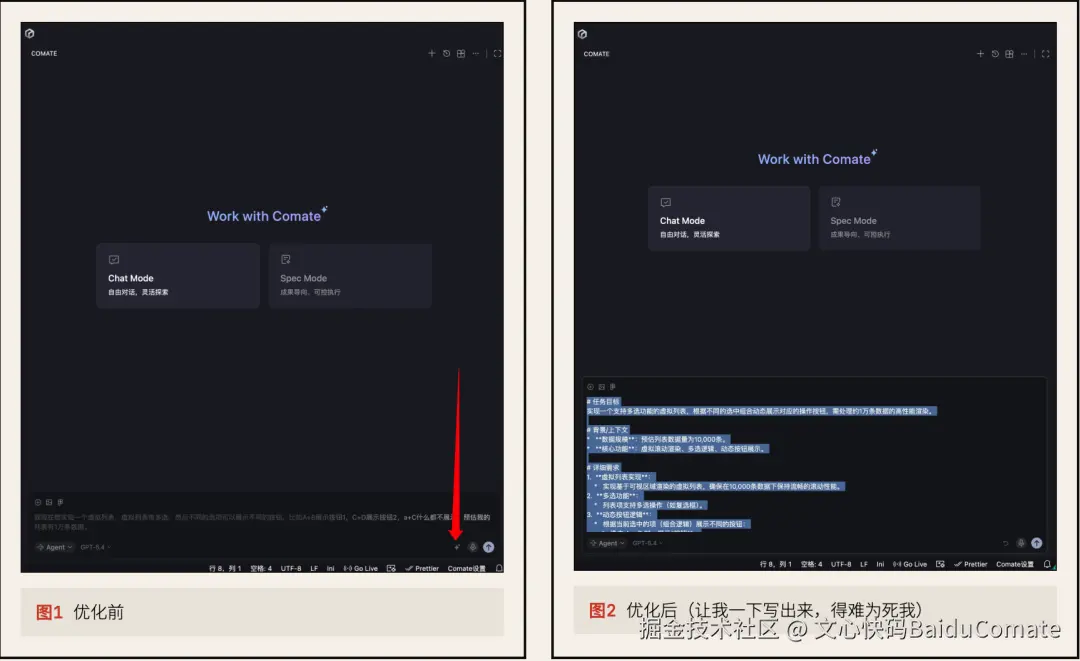The width and height of the screenshot is (1080, 661).
Task: Click Go Live in Figure 1 status bar
Action: (x=360, y=568)
